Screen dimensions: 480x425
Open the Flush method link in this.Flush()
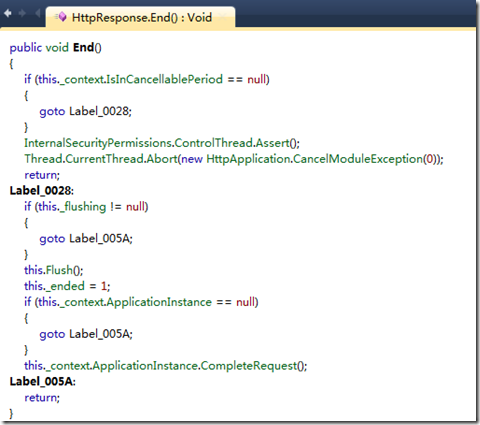pos(59,270)
